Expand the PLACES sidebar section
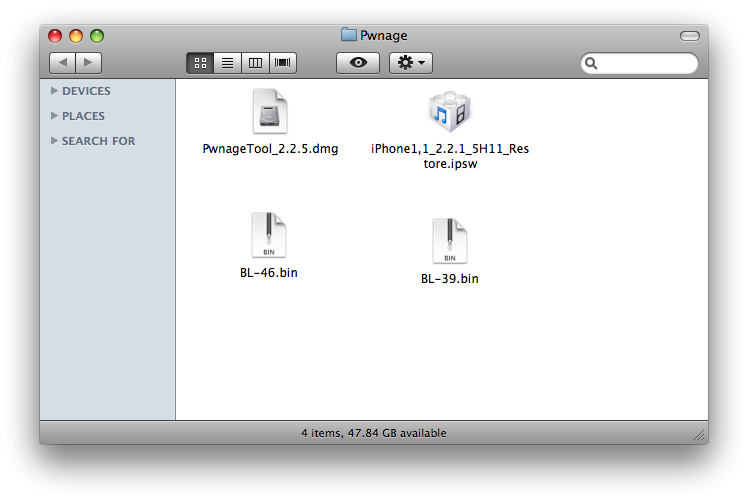 [55, 116]
